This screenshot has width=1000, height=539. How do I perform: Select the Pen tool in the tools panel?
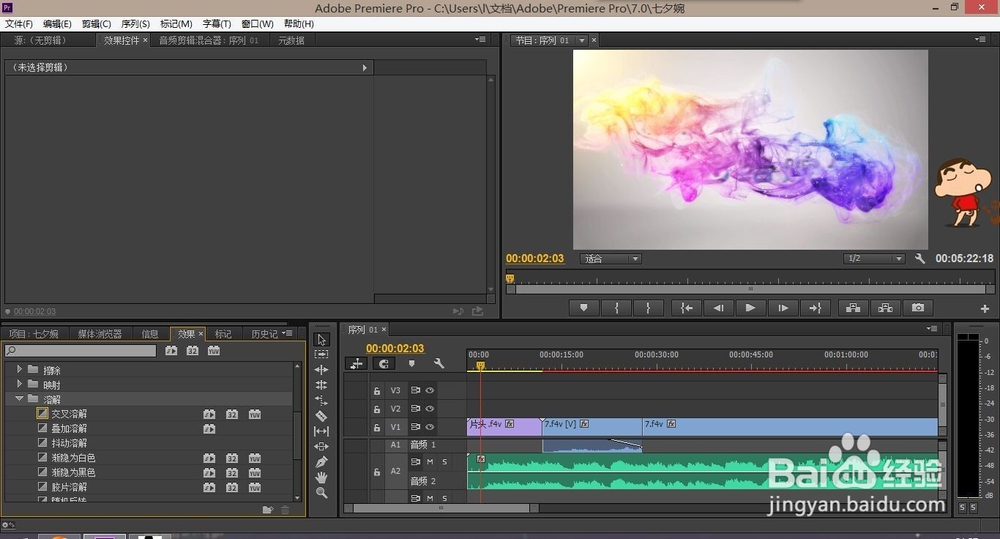tap(321, 462)
